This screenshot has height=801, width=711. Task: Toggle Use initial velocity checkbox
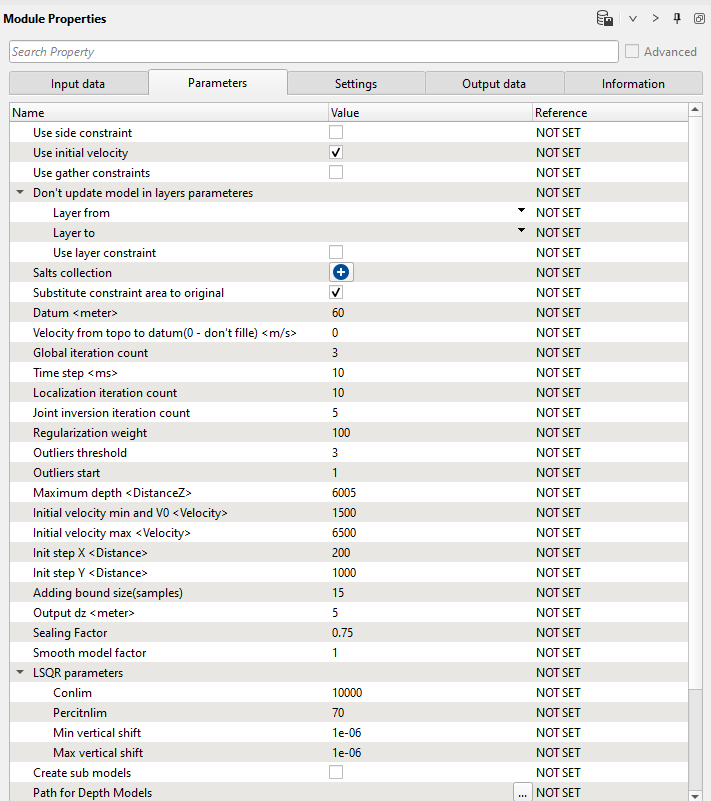click(337, 153)
